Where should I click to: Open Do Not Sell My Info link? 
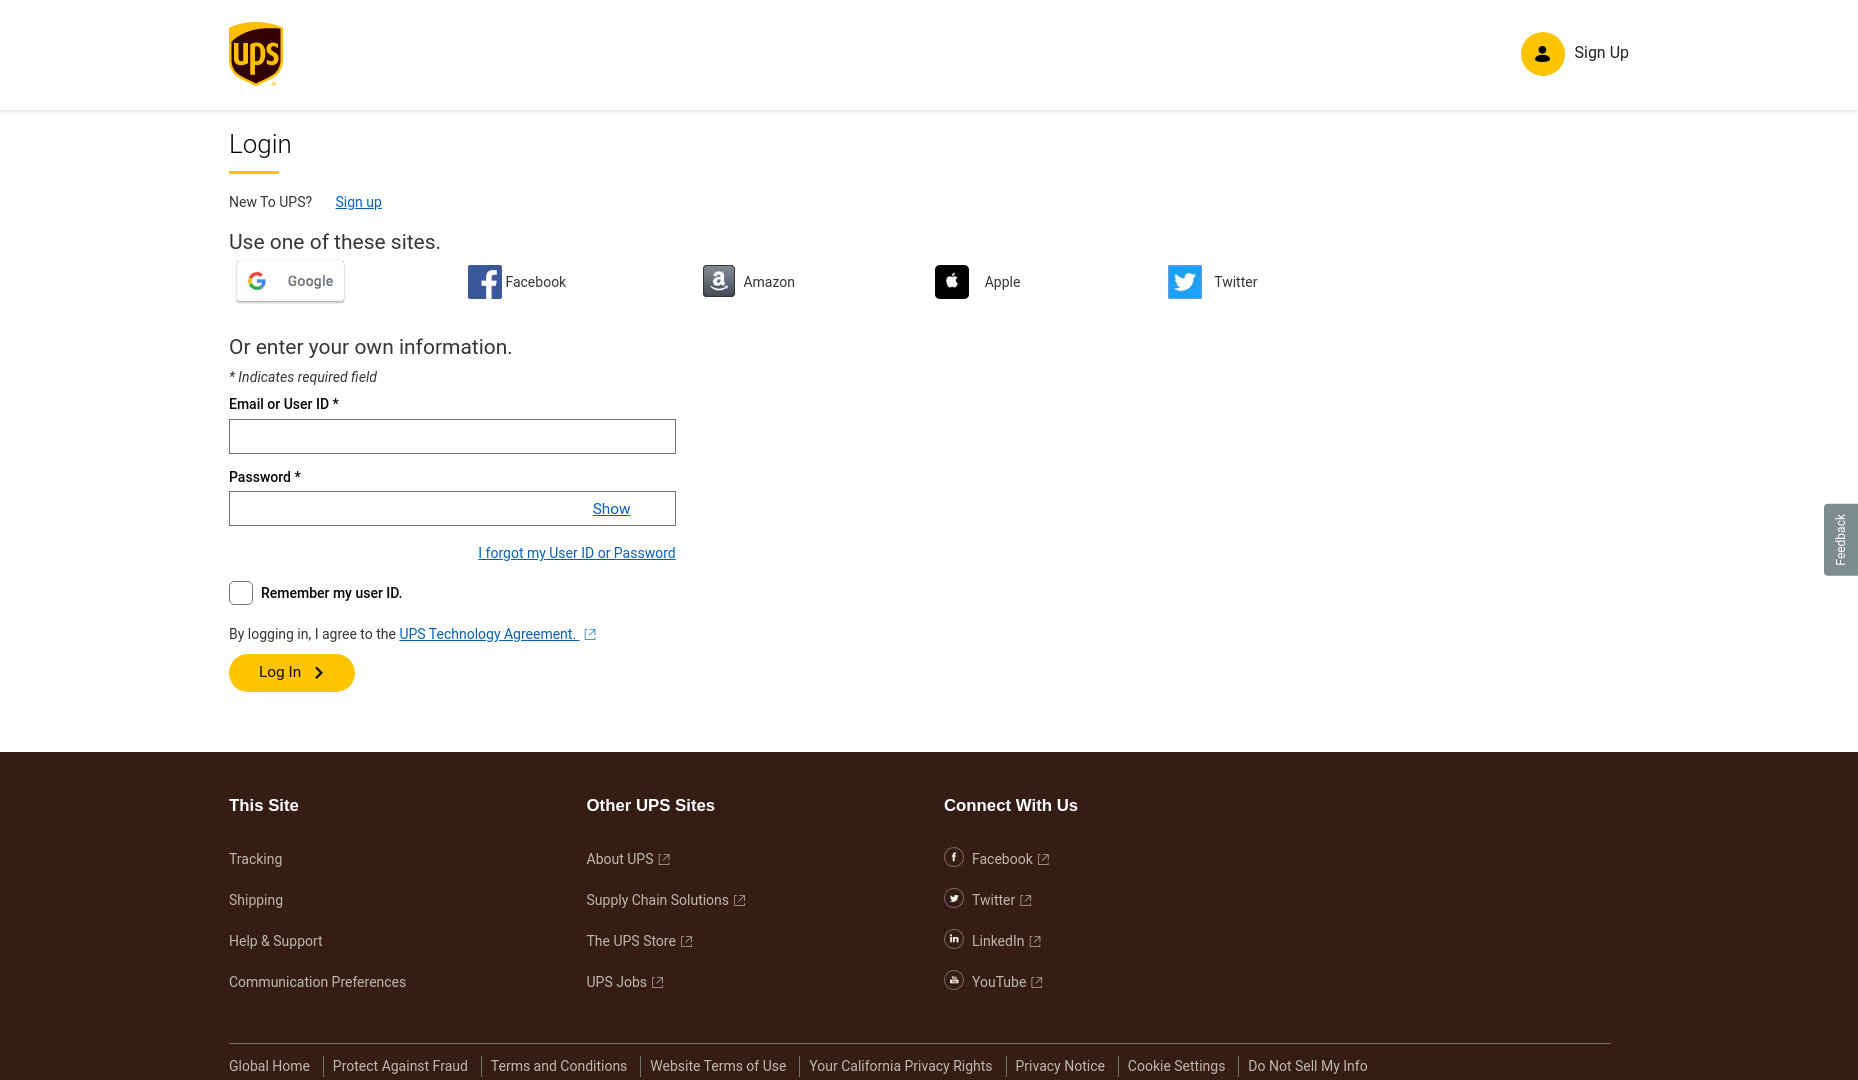pos(1307,1066)
